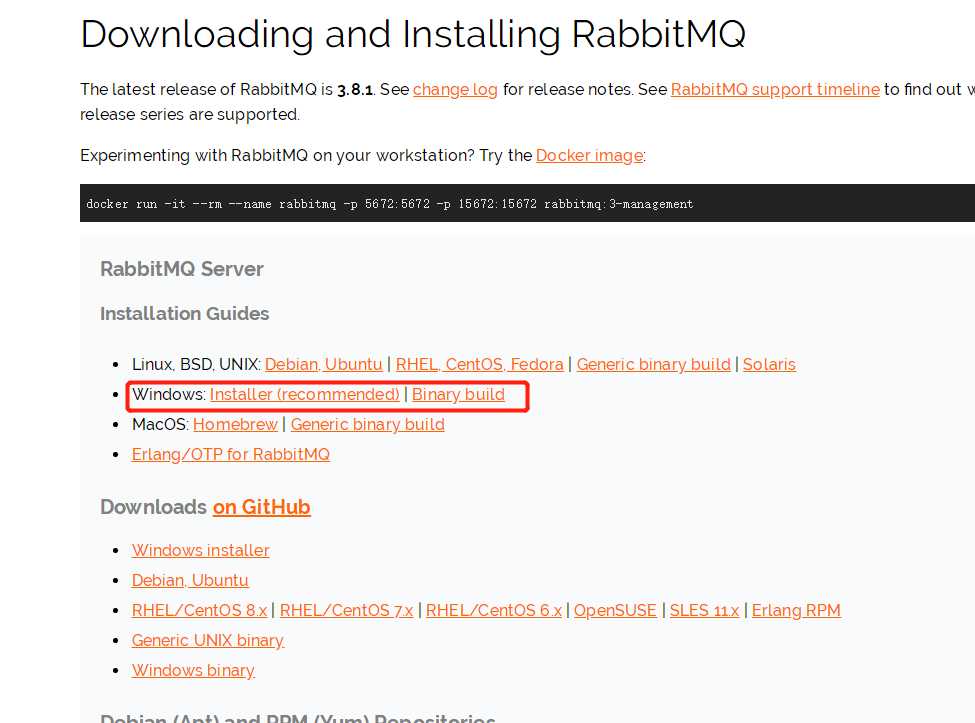Viewport: 975px width, 723px height.
Task: Open Windows Installer (recommended) link
Action: 305,395
